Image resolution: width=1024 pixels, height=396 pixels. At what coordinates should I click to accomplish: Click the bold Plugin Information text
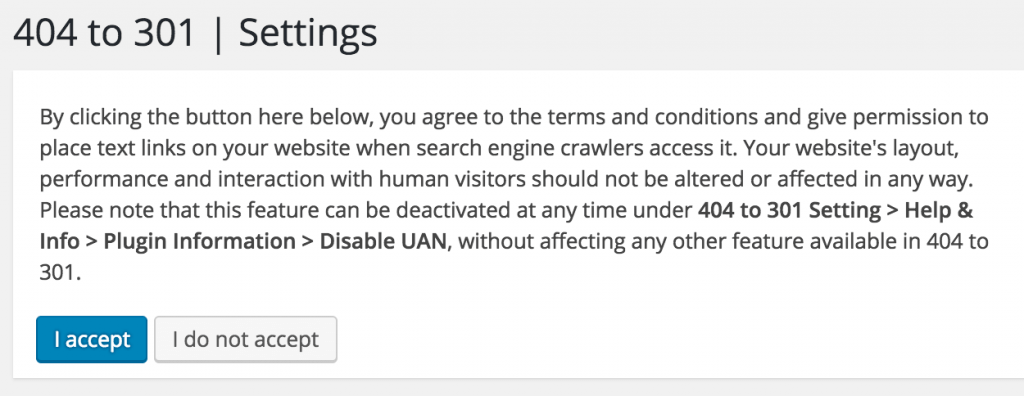[200, 242]
